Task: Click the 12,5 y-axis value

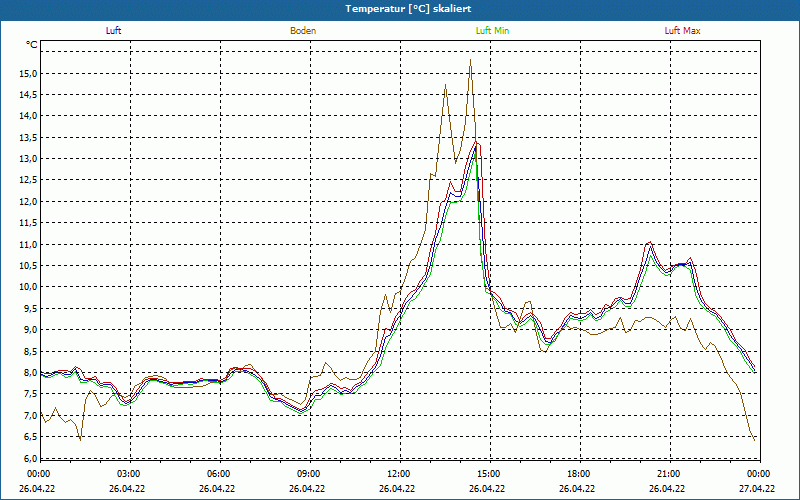Action: tap(28, 180)
